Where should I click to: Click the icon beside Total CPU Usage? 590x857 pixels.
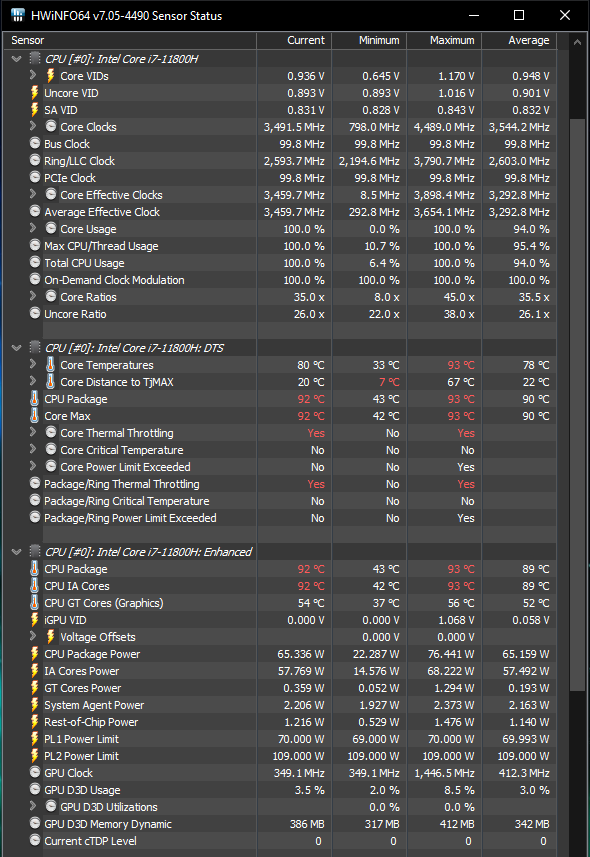35,262
